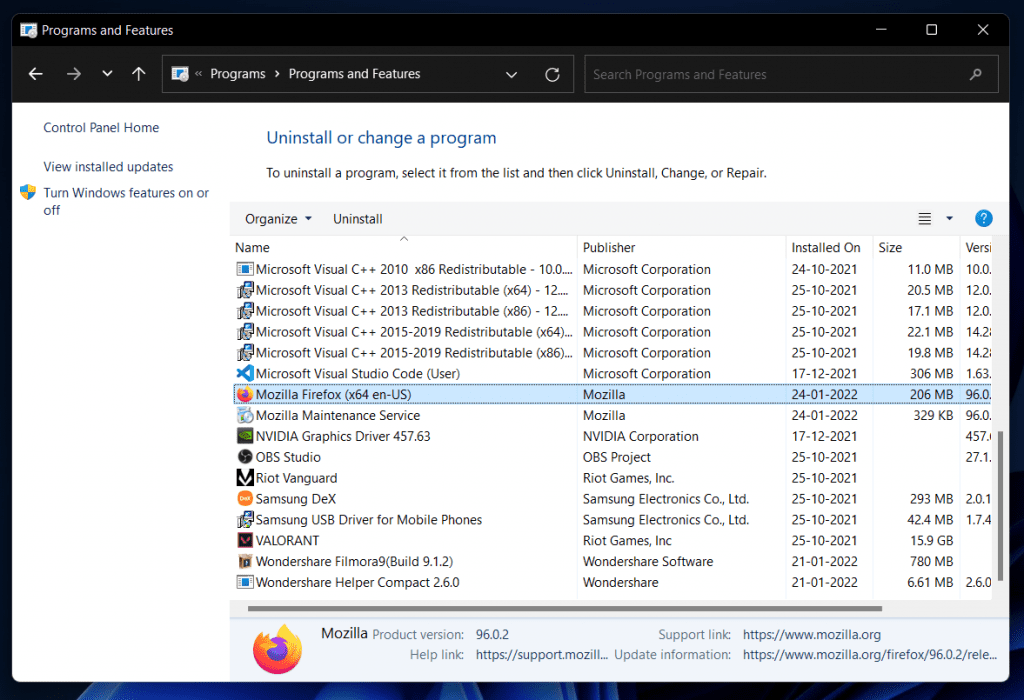Click the OBS Studio icon
This screenshot has height=700, width=1024.
coord(244,457)
